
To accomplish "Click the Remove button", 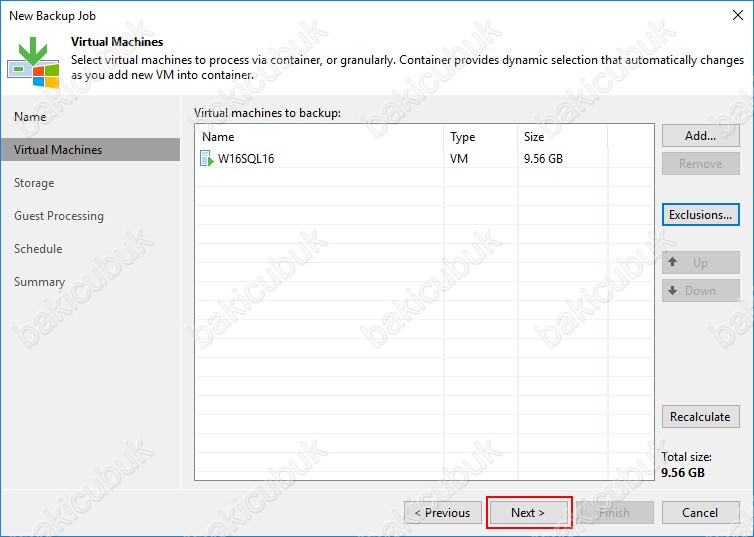I will click(x=701, y=163).
